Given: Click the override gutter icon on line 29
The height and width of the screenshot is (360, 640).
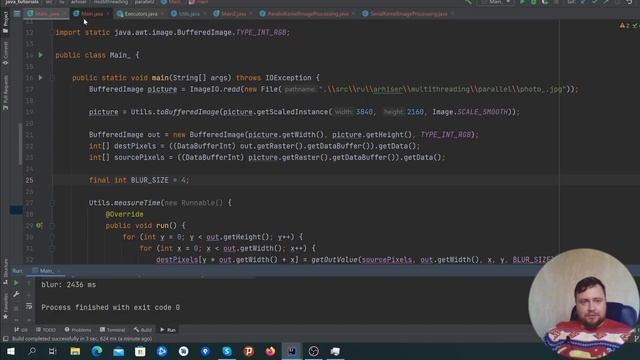Looking at the screenshot, I should pyautogui.click(x=39, y=225).
